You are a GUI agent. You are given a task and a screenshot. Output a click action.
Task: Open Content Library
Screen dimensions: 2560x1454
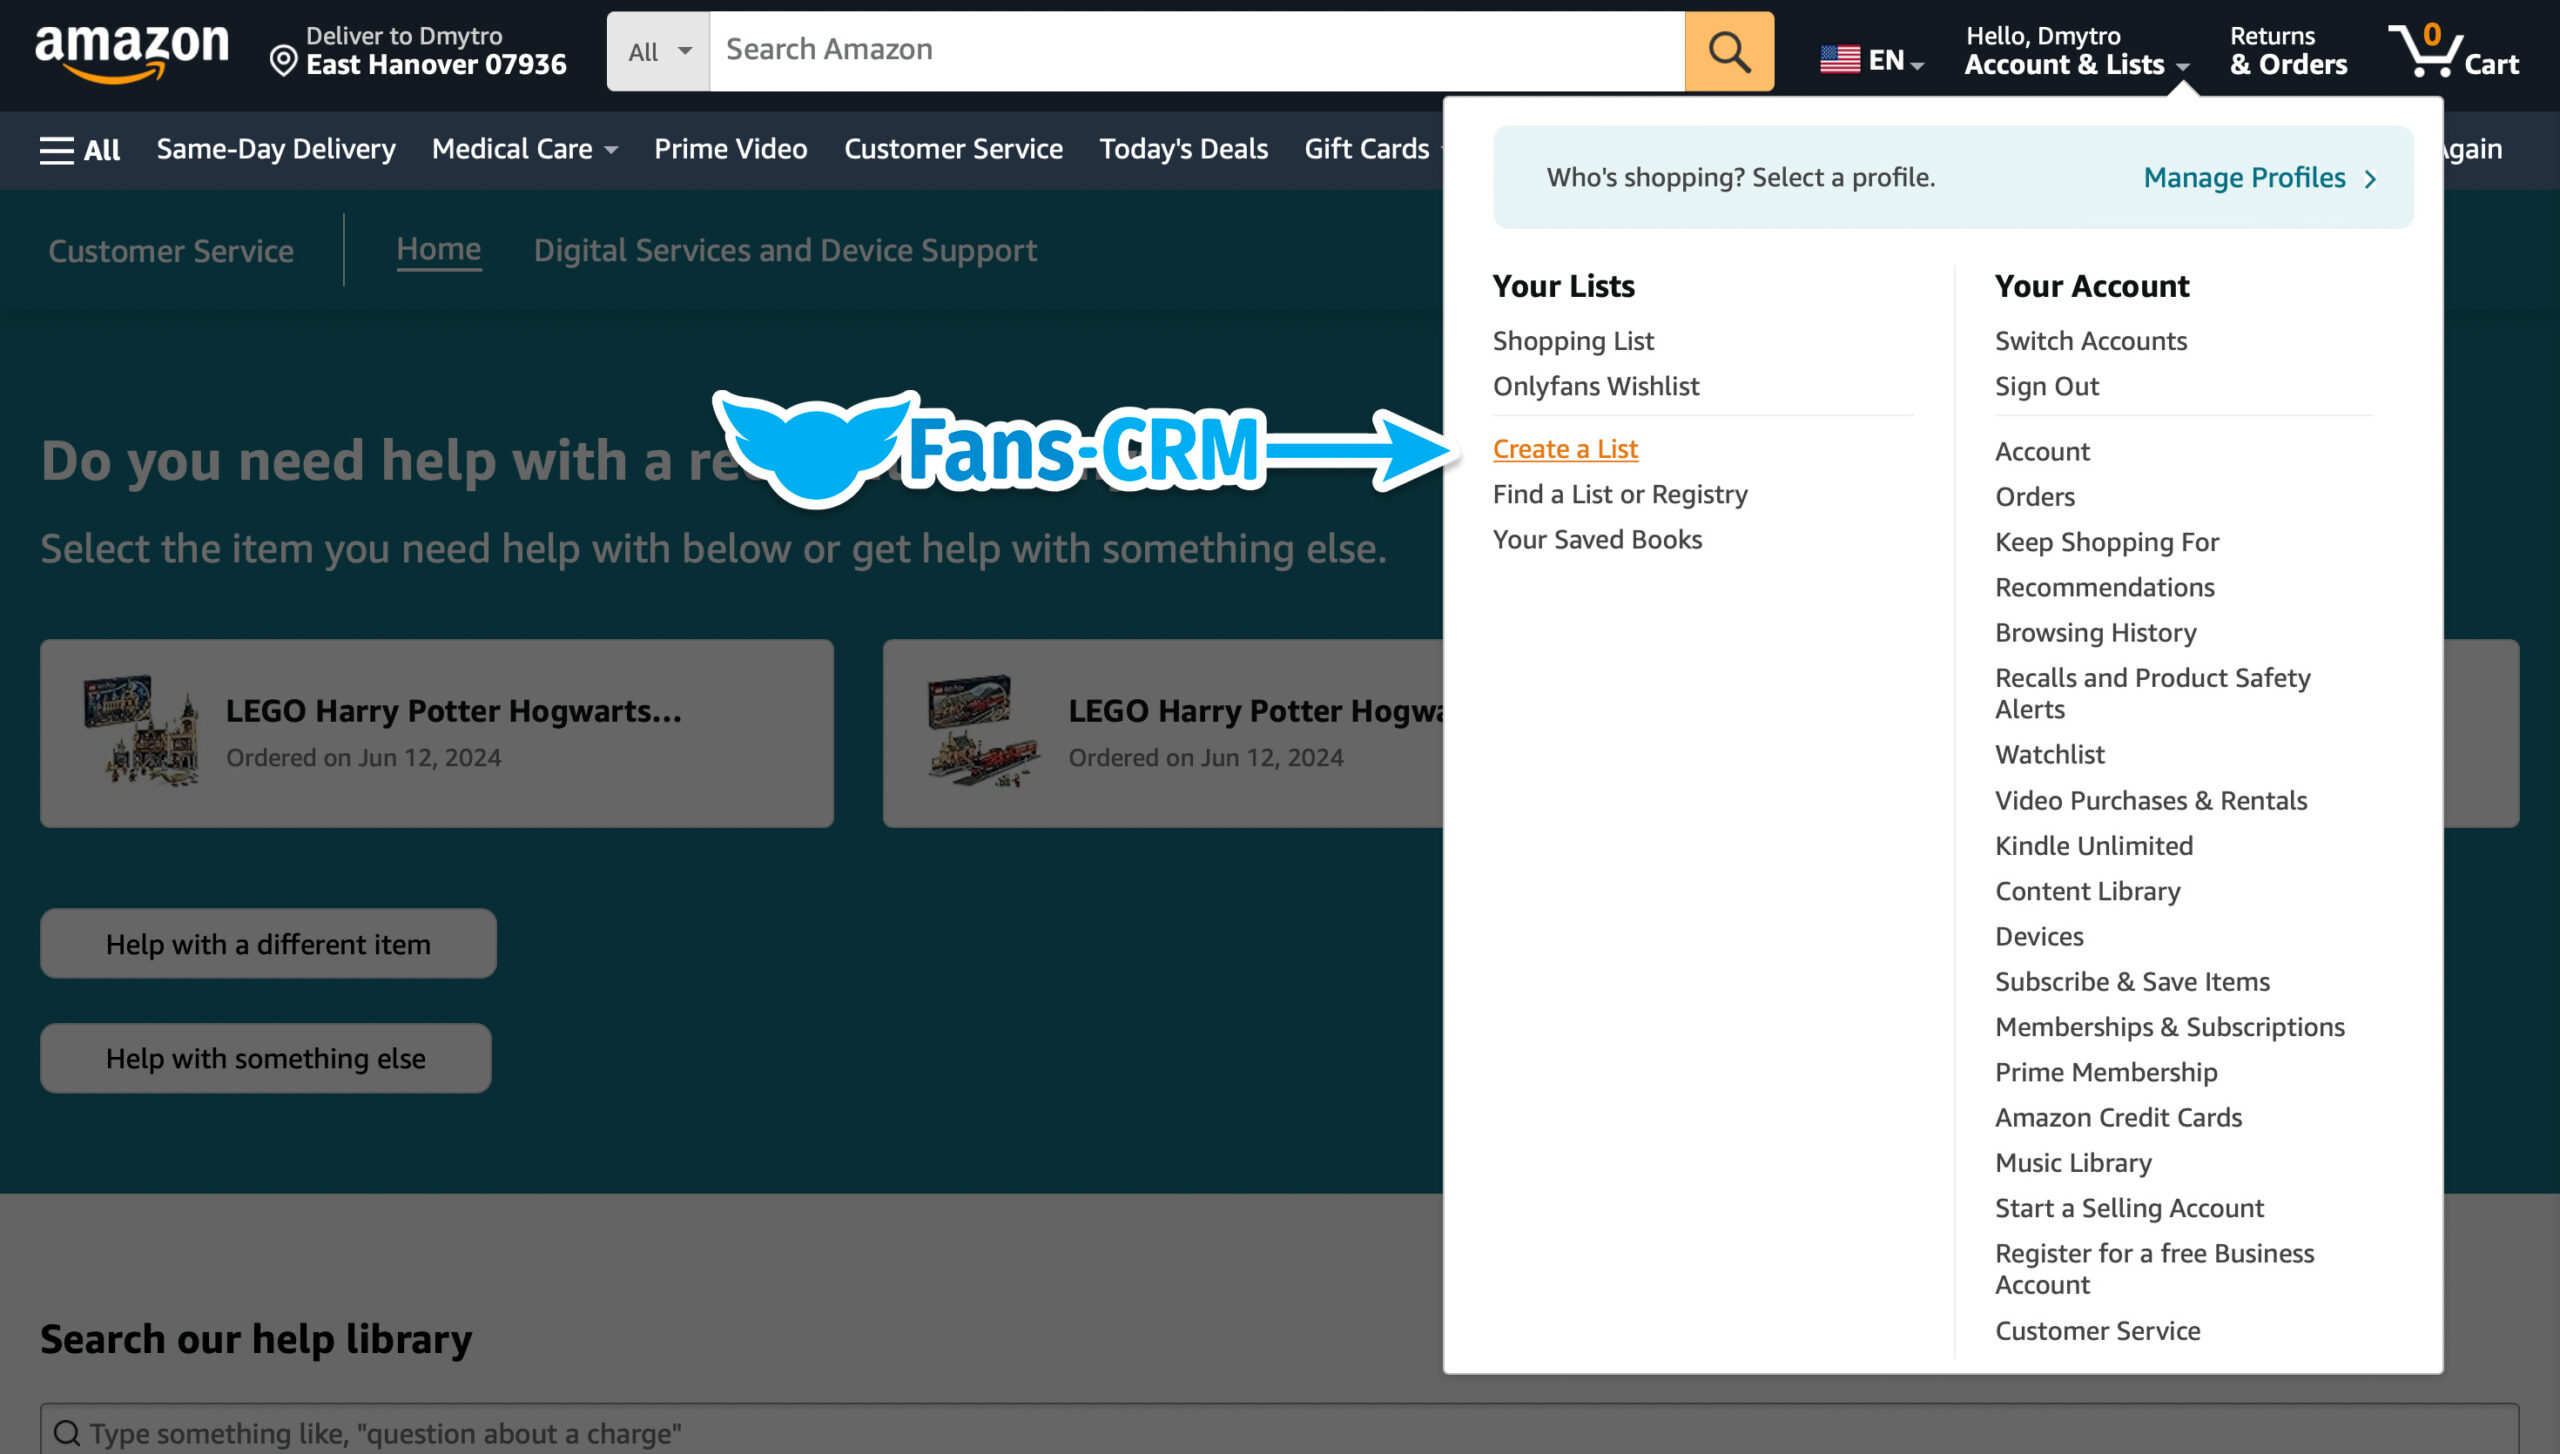pyautogui.click(x=2087, y=891)
